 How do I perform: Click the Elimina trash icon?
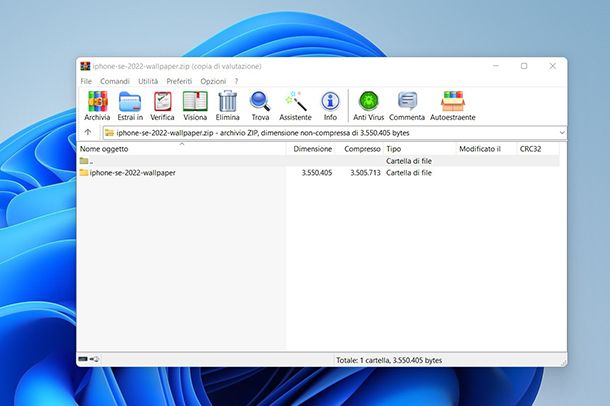(x=228, y=105)
